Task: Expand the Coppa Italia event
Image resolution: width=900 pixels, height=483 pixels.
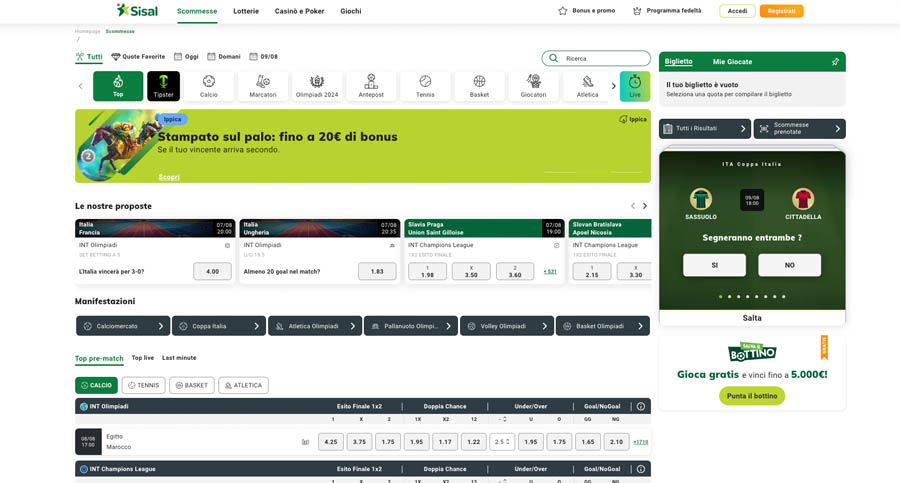Action: pos(219,326)
